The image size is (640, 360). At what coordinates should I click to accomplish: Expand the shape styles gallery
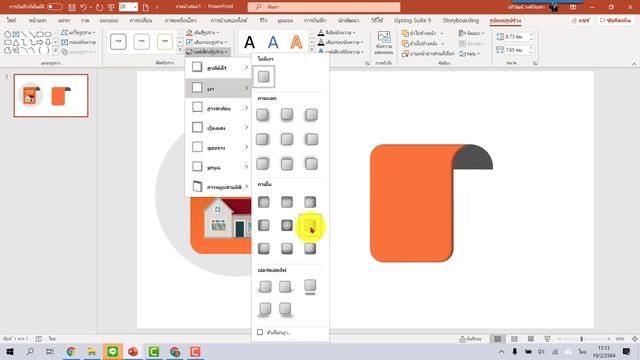180,50
